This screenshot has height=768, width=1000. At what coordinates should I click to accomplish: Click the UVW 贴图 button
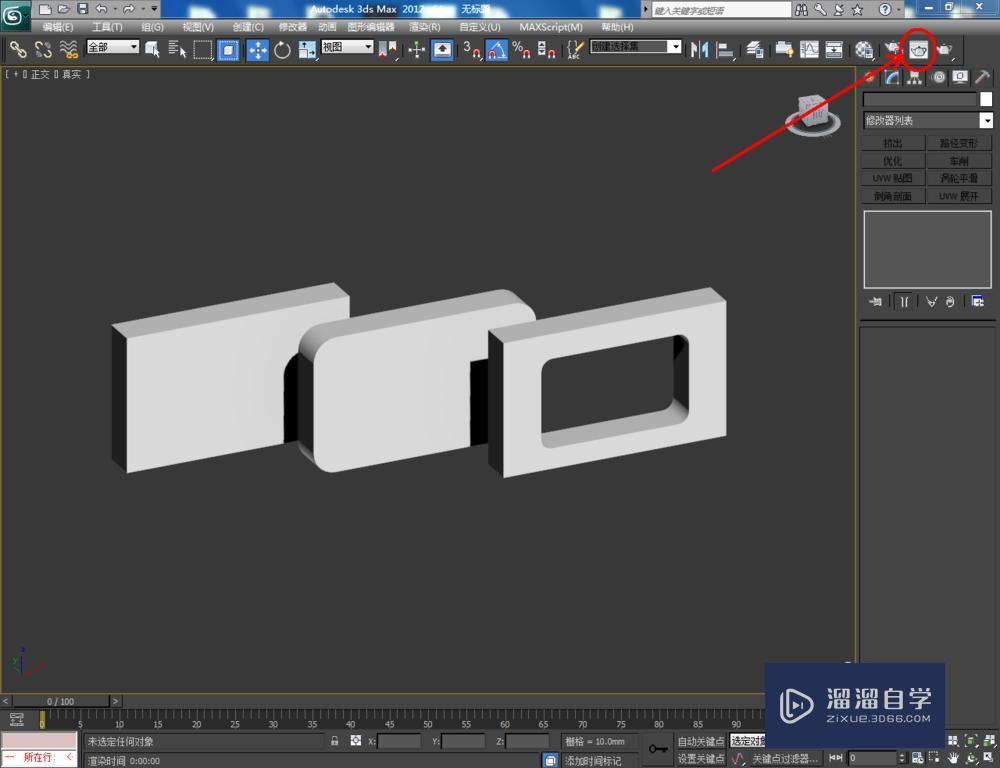tap(891, 177)
